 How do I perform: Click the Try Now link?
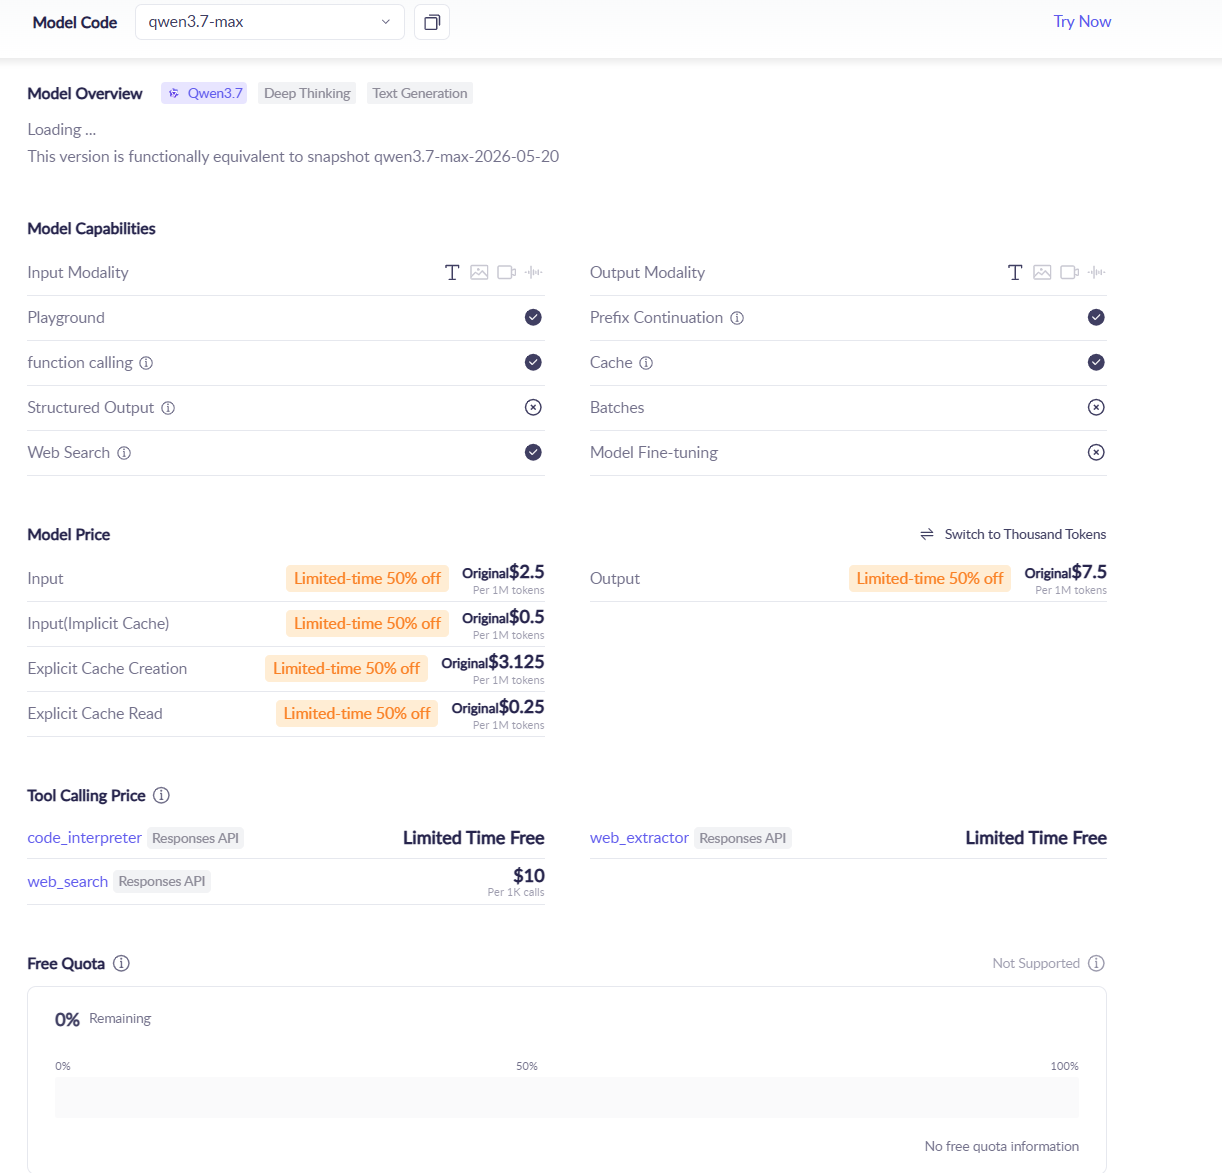pyautogui.click(x=1082, y=22)
